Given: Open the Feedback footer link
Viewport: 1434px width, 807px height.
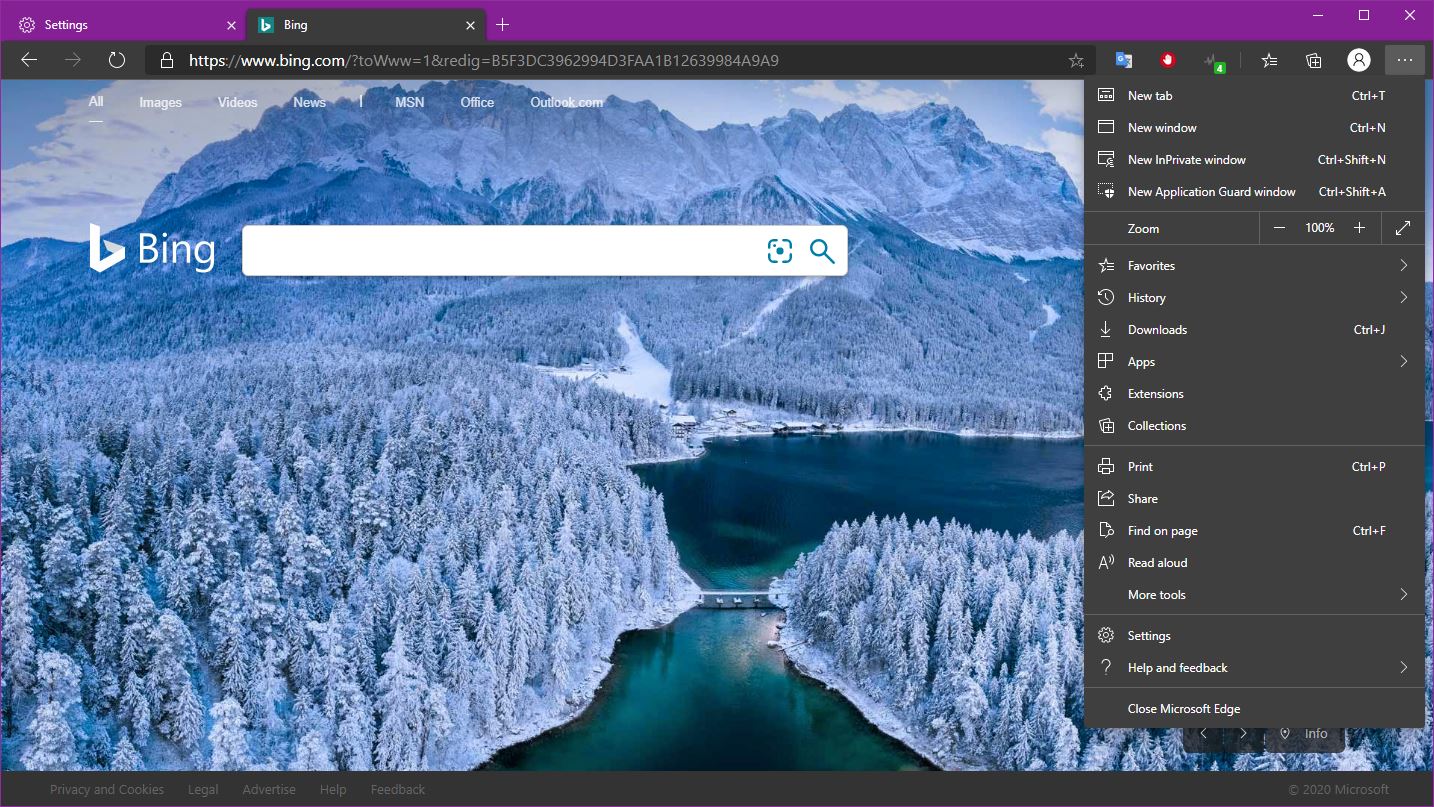Looking at the screenshot, I should click(x=398, y=789).
